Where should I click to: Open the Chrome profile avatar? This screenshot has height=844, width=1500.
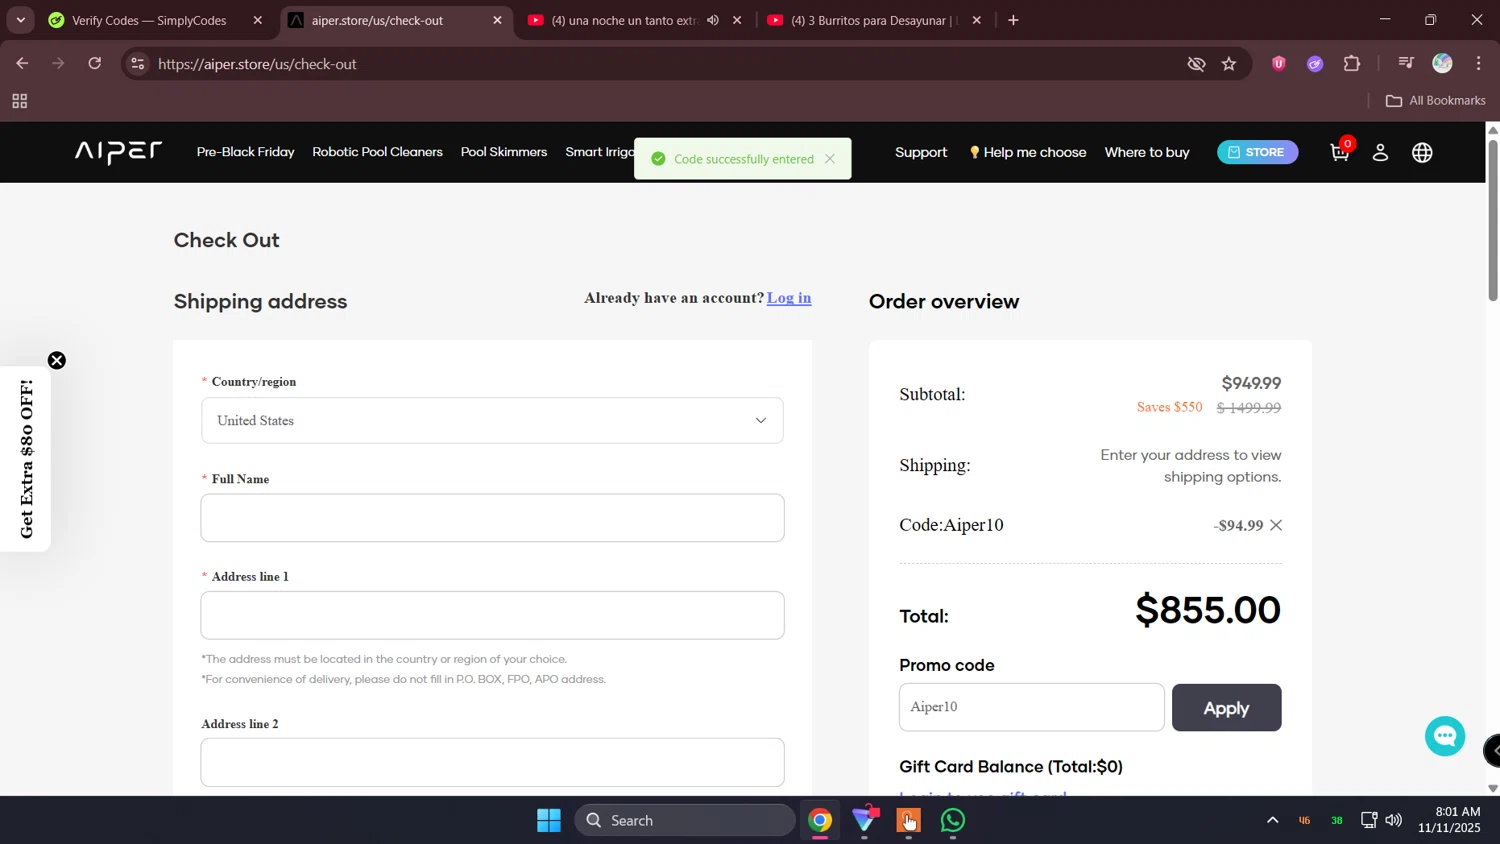click(x=1442, y=64)
